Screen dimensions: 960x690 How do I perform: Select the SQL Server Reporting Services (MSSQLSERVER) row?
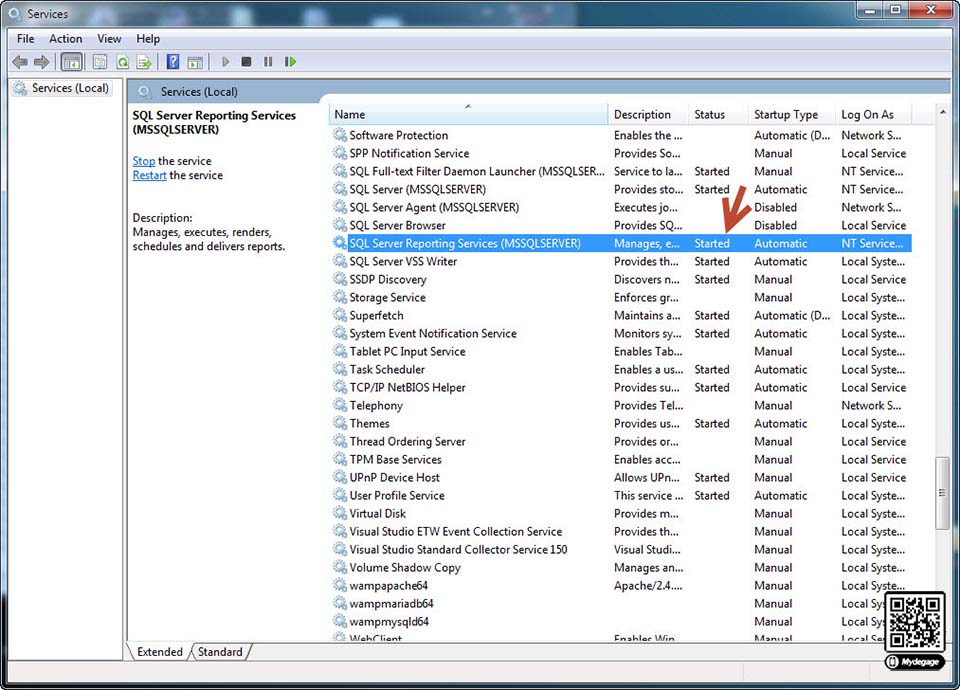click(620, 243)
